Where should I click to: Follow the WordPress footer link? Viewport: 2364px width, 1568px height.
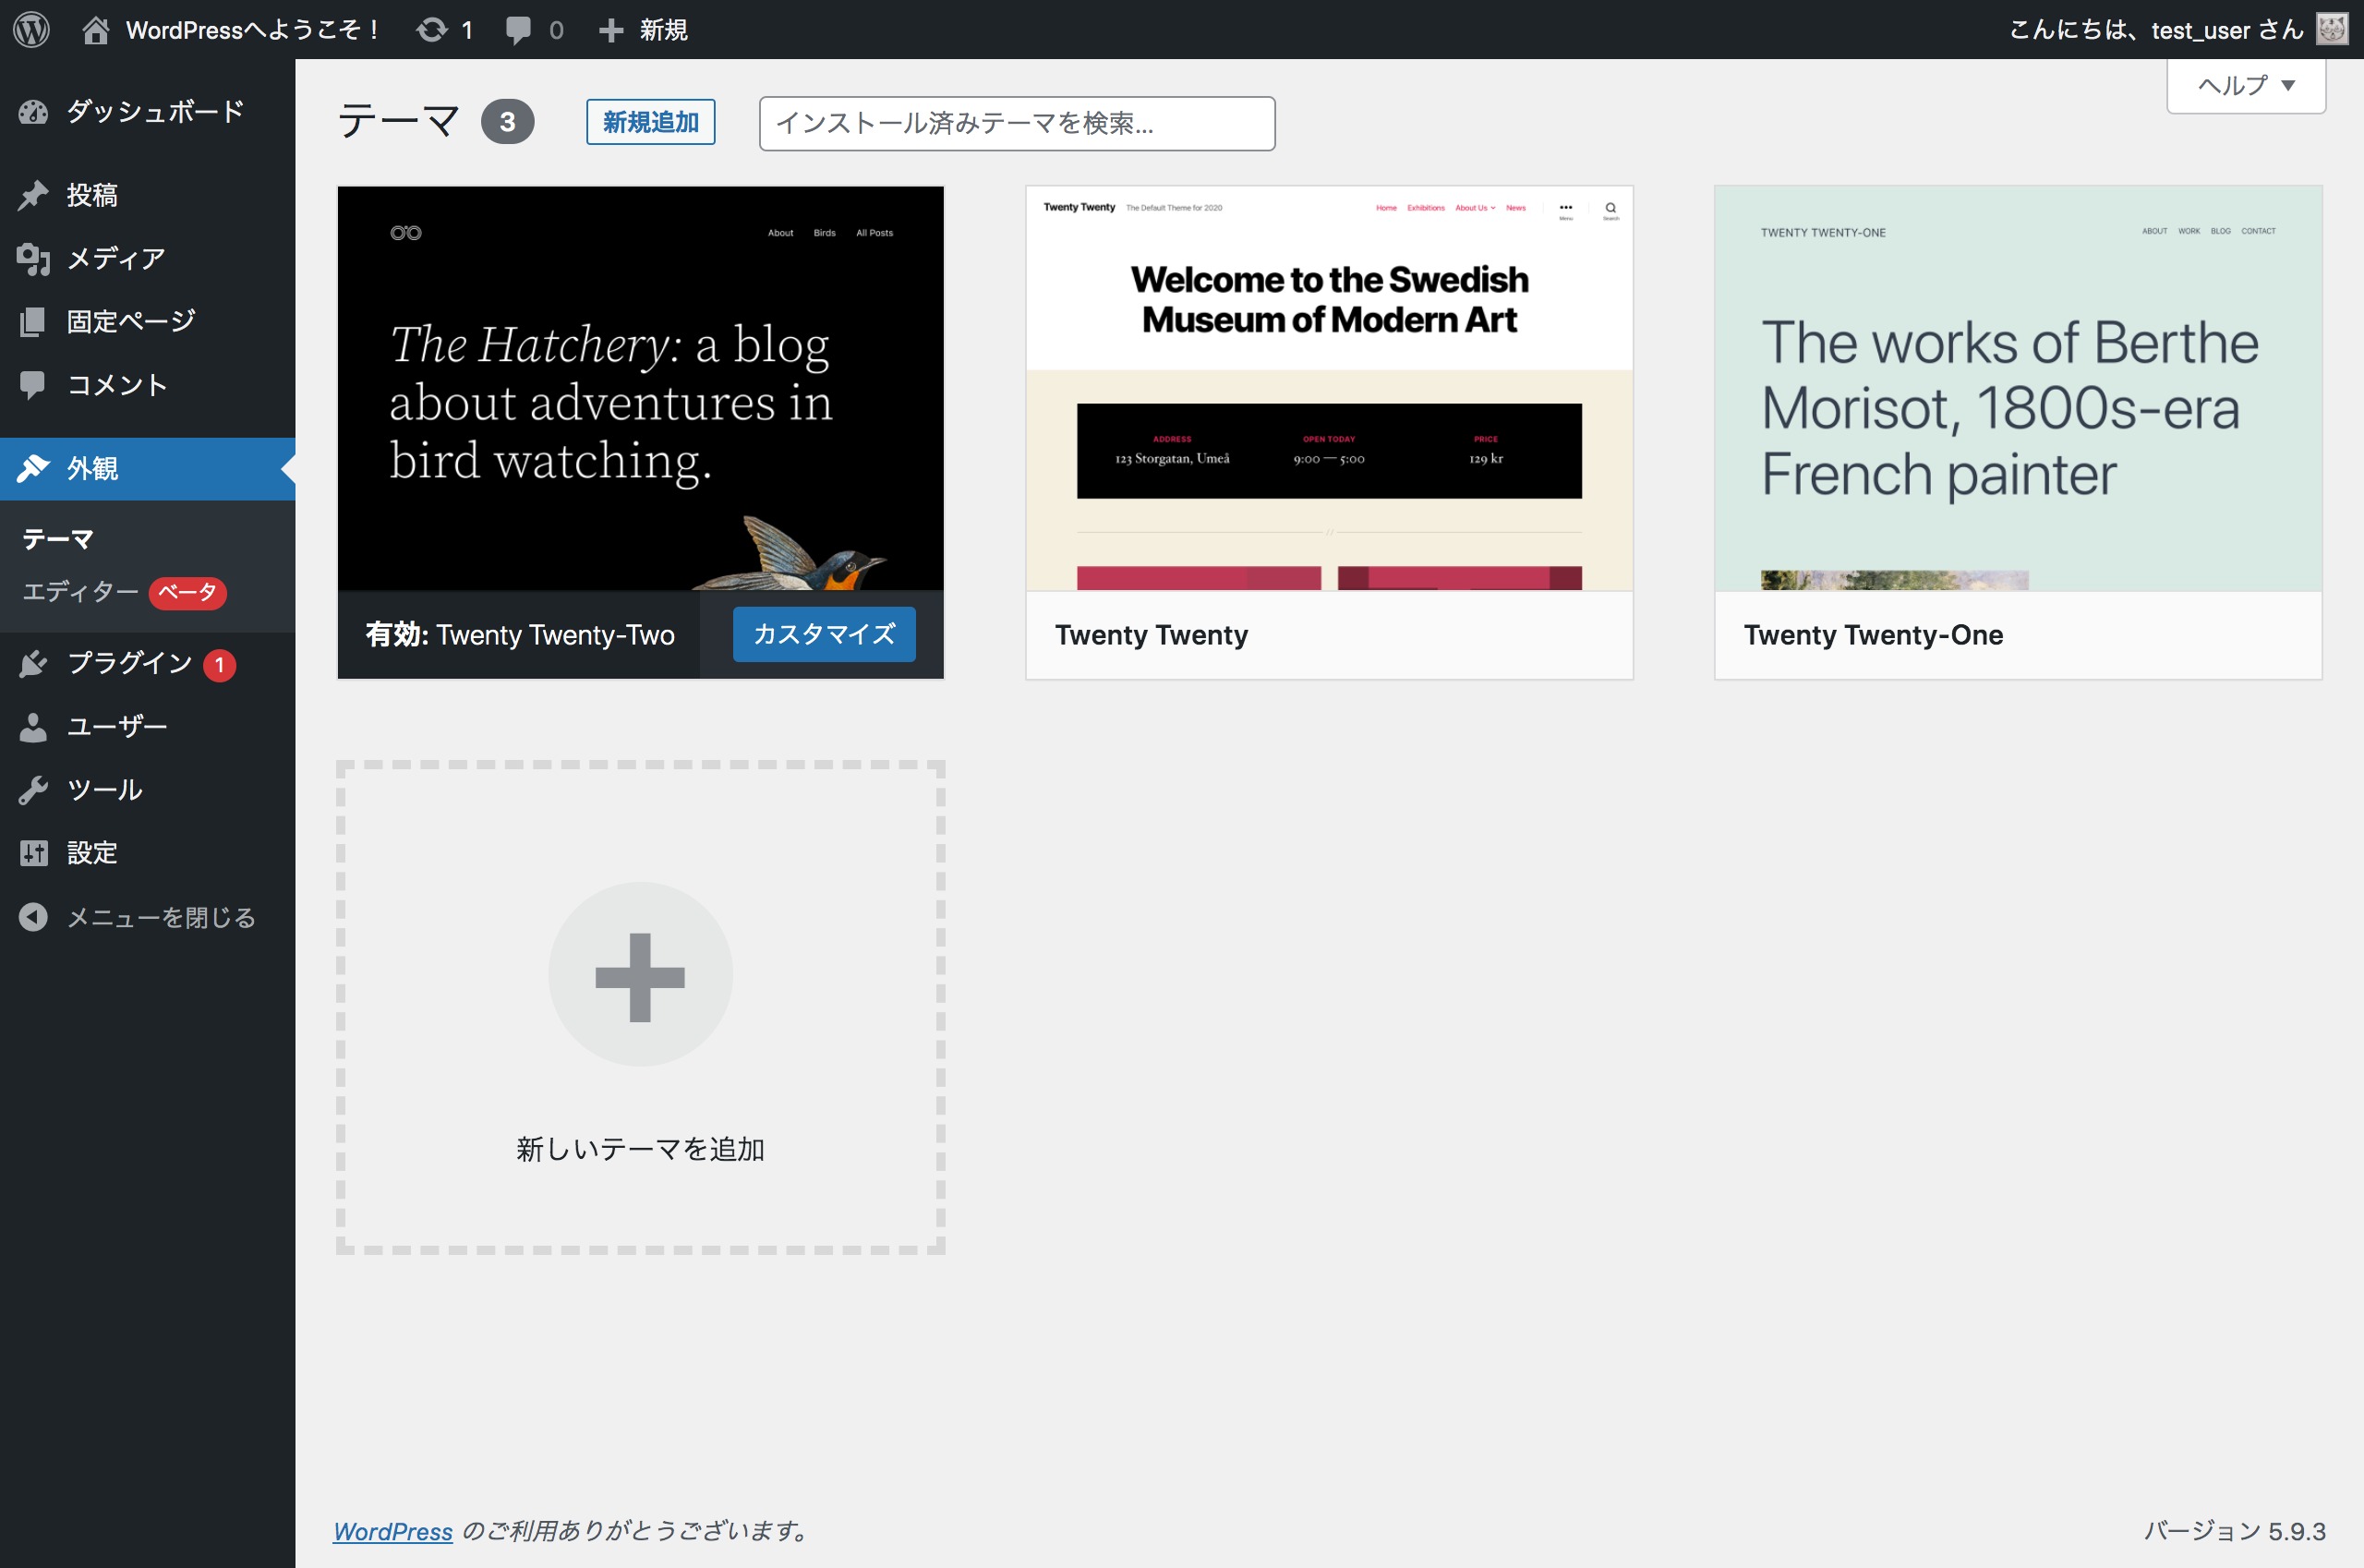(392, 1531)
